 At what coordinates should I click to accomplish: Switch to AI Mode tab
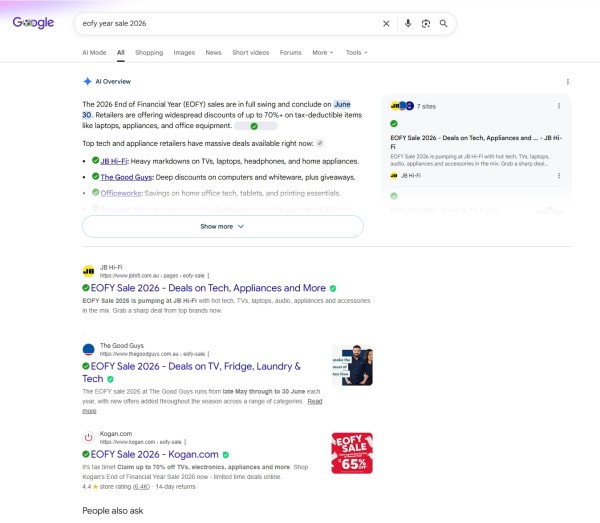94,52
